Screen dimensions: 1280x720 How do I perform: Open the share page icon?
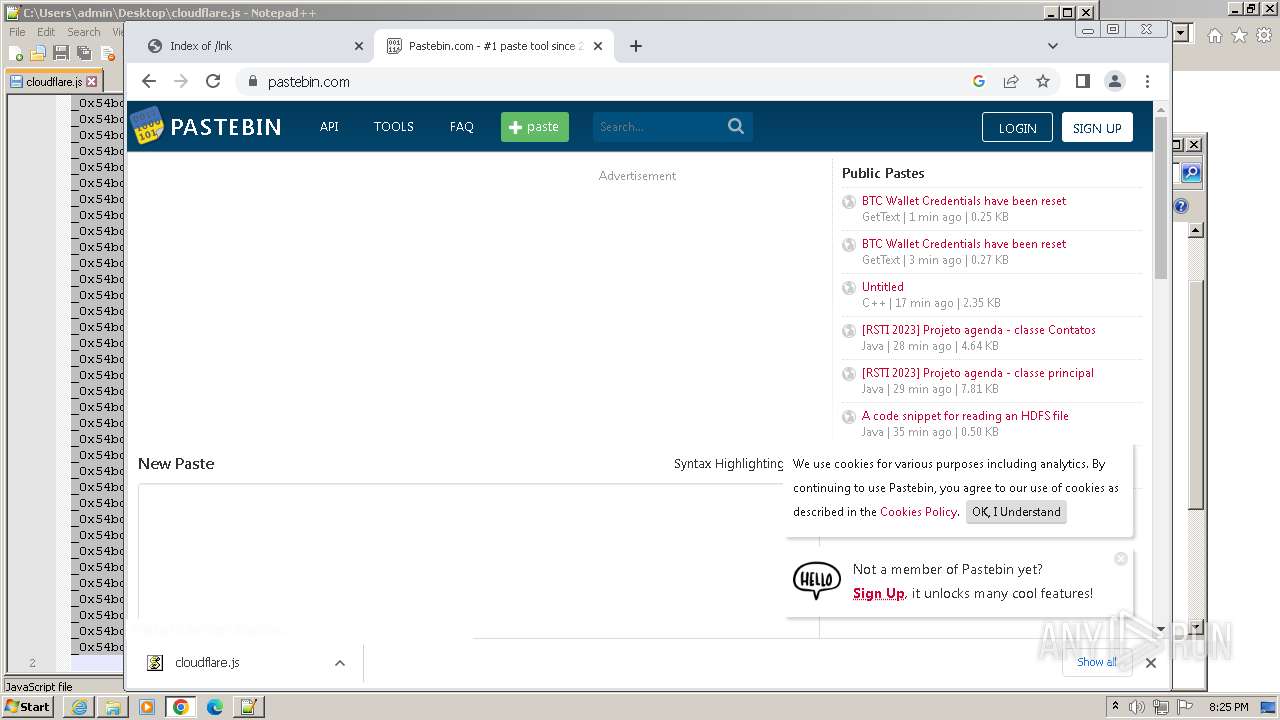pos(1011,81)
